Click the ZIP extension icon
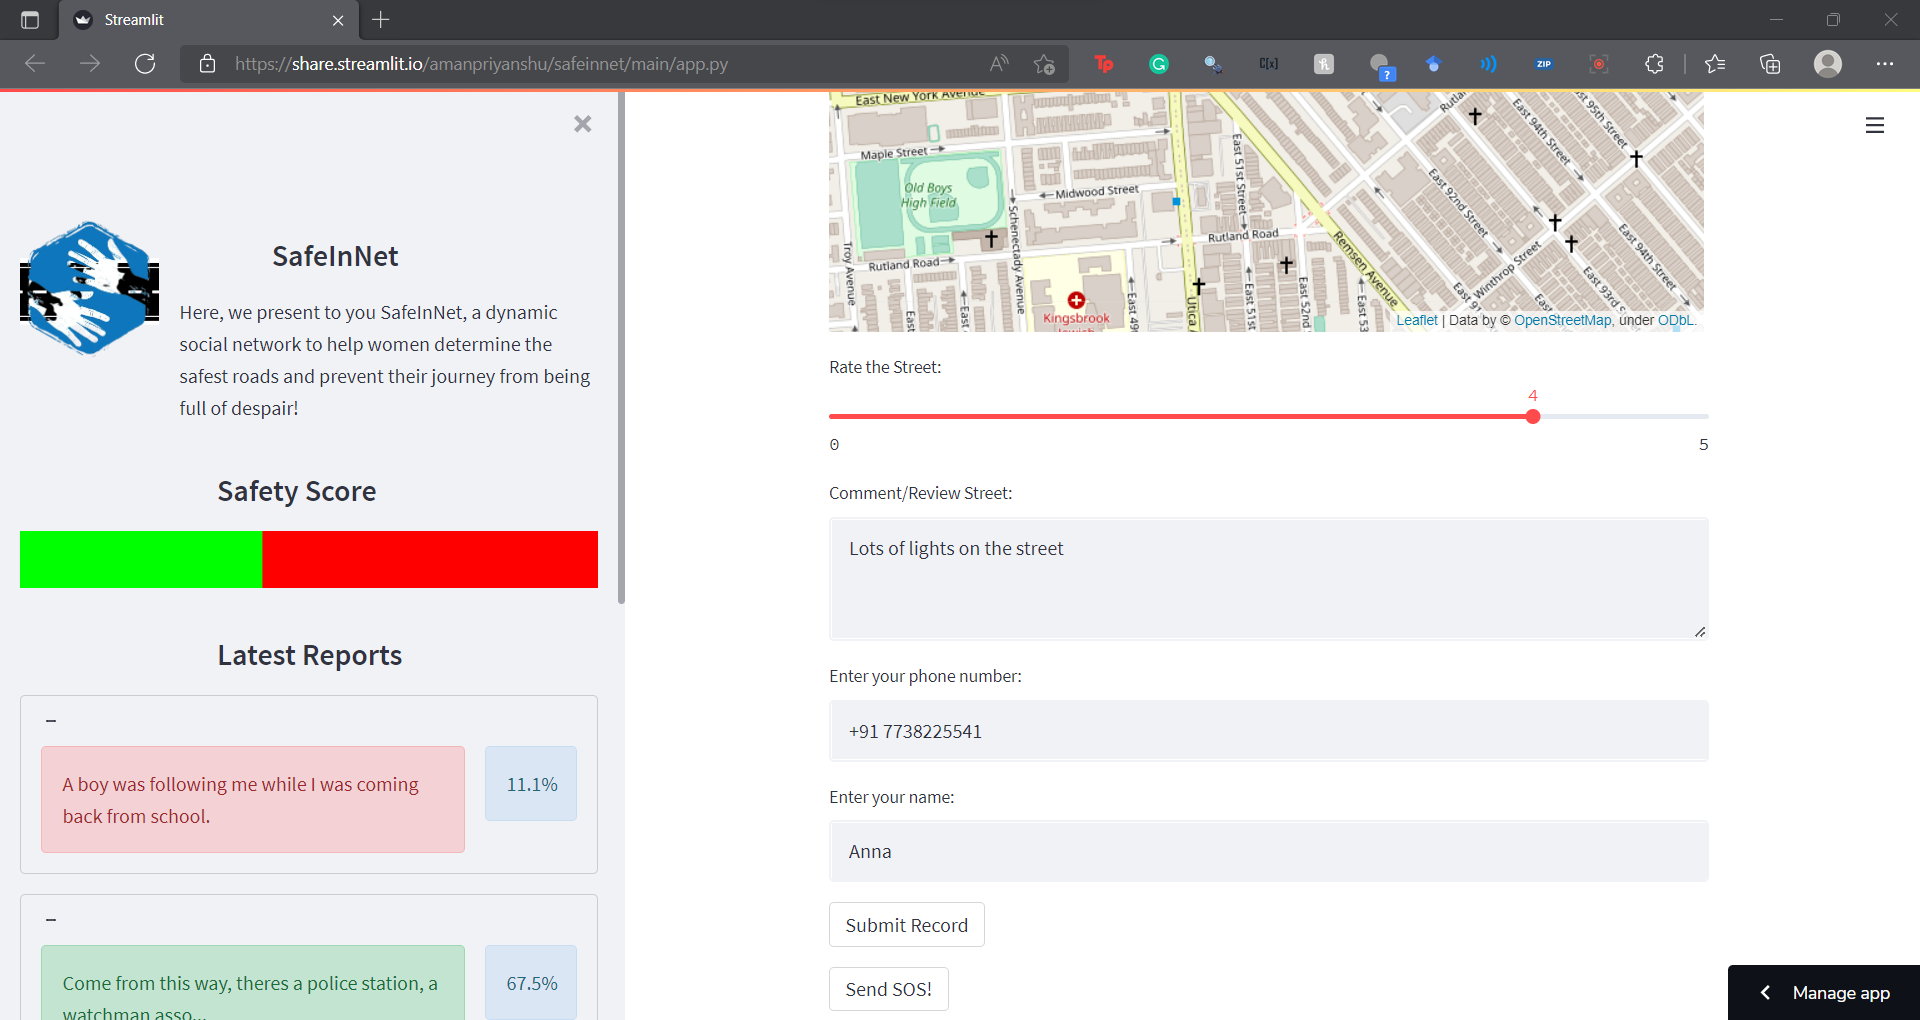This screenshot has width=1920, height=1020. [x=1544, y=64]
